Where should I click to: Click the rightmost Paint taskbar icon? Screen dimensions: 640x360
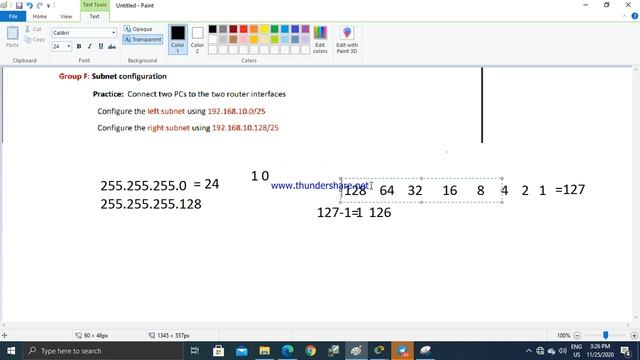coord(425,351)
